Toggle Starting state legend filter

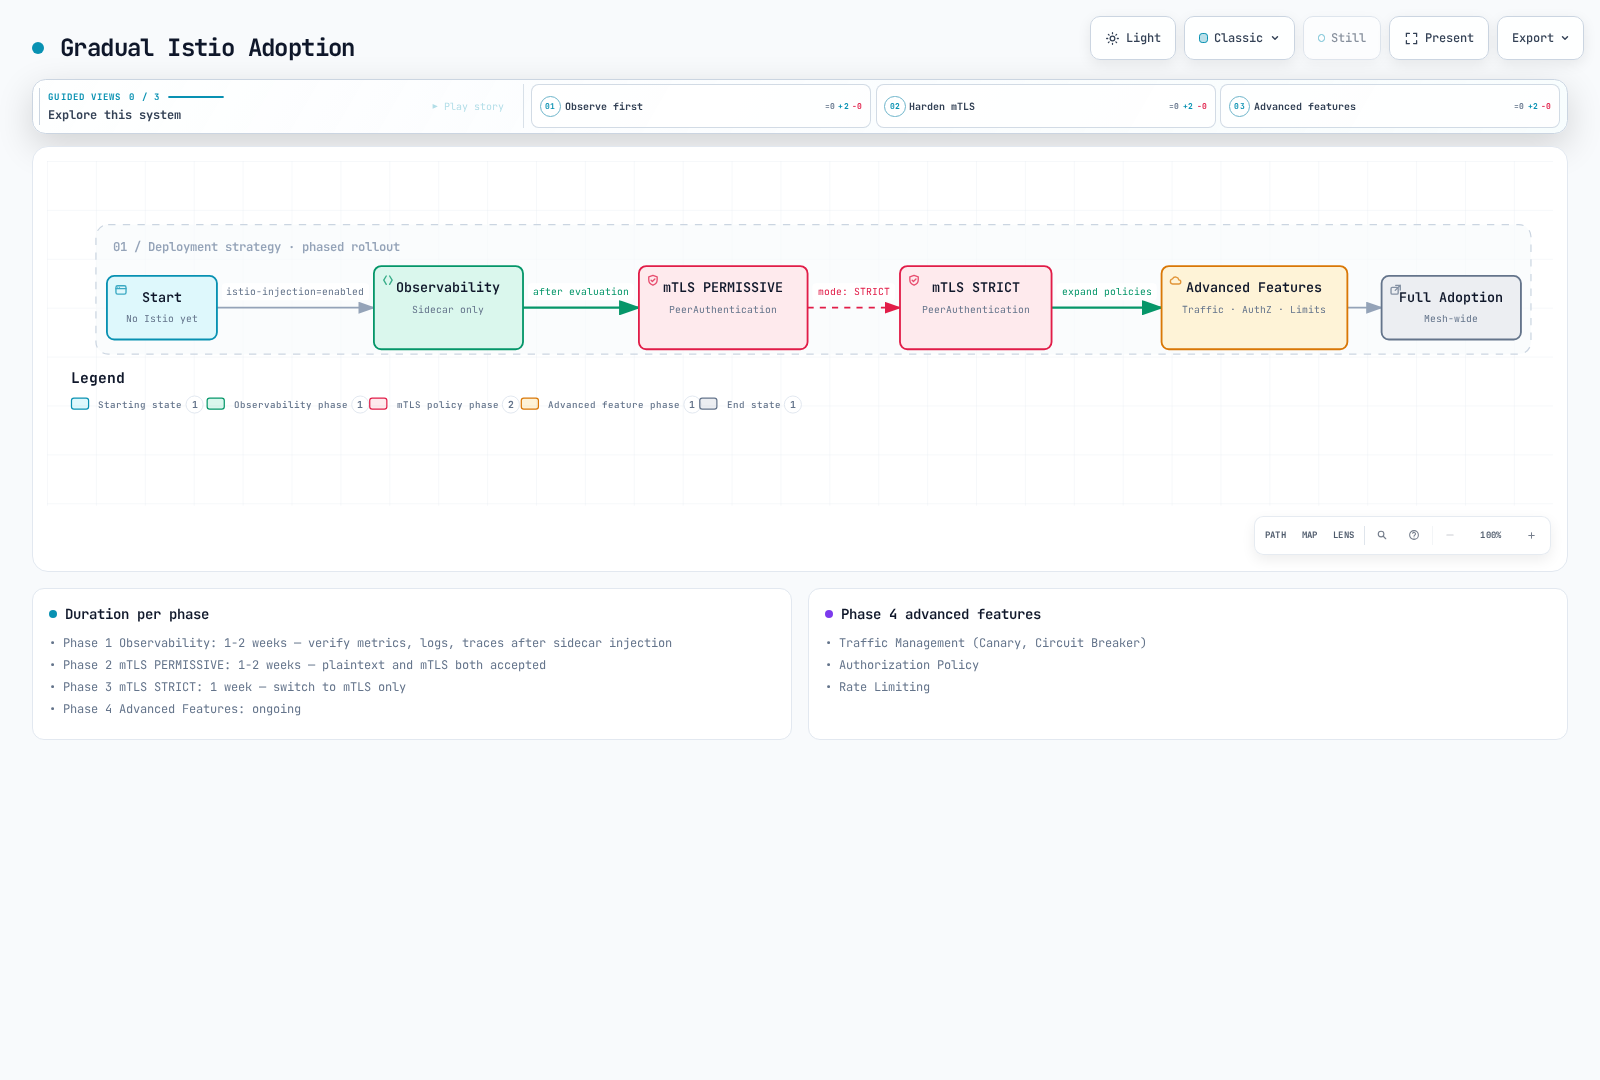click(x=135, y=404)
